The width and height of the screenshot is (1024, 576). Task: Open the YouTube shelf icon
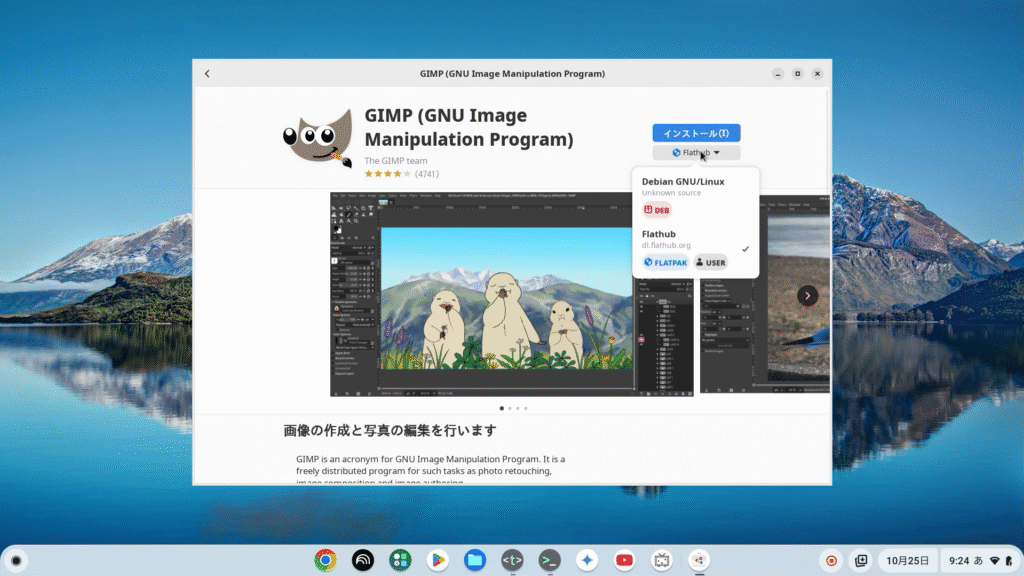pyautogui.click(x=624, y=560)
